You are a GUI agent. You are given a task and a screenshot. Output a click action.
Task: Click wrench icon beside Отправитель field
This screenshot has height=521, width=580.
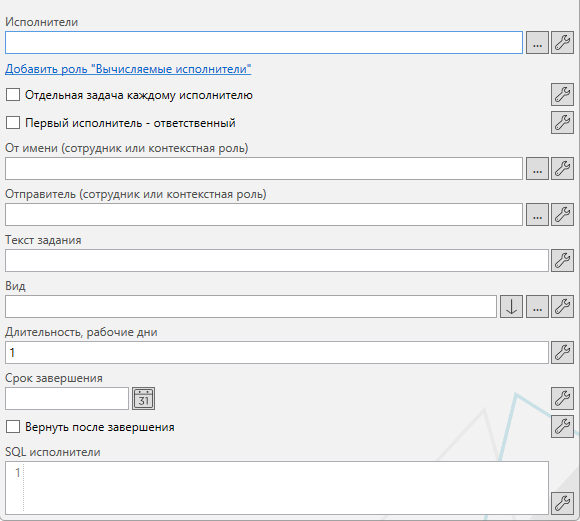pos(562,215)
